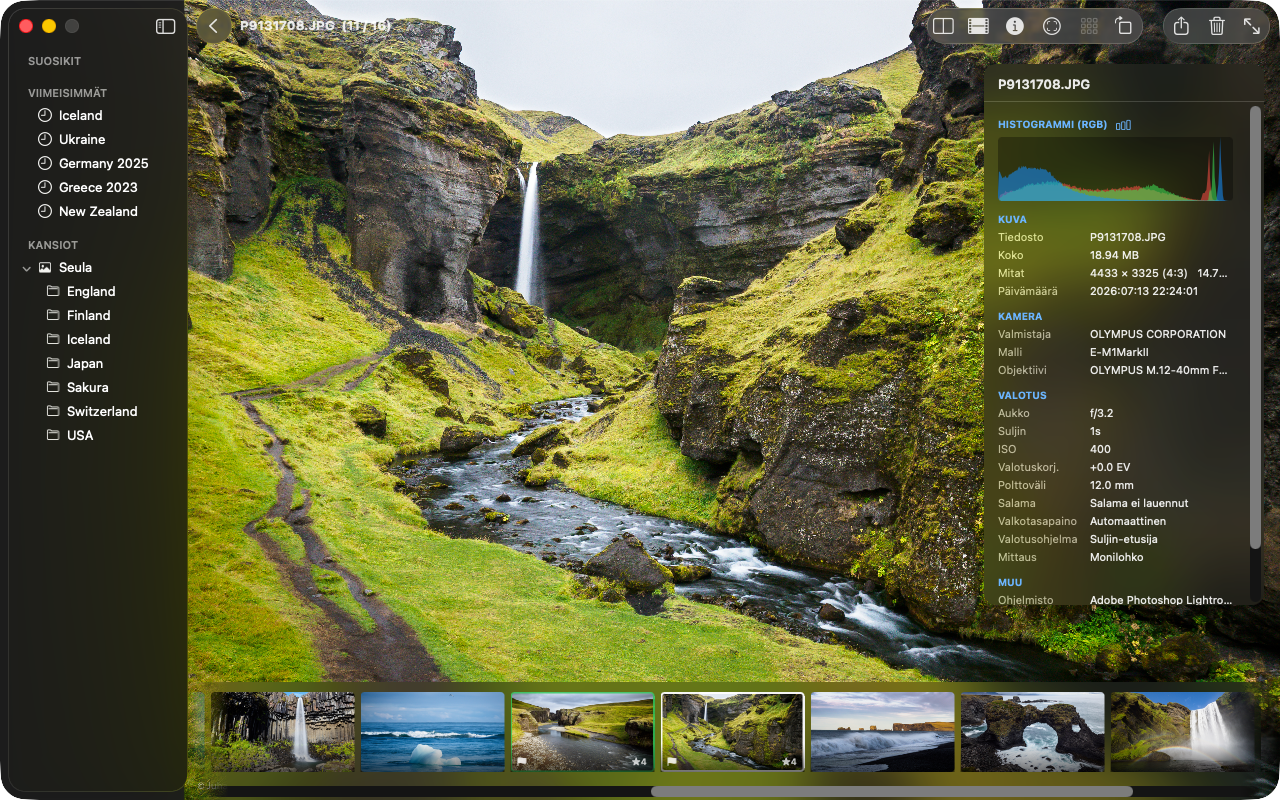Select the rainbow waterfall thumbnail

point(1183,732)
